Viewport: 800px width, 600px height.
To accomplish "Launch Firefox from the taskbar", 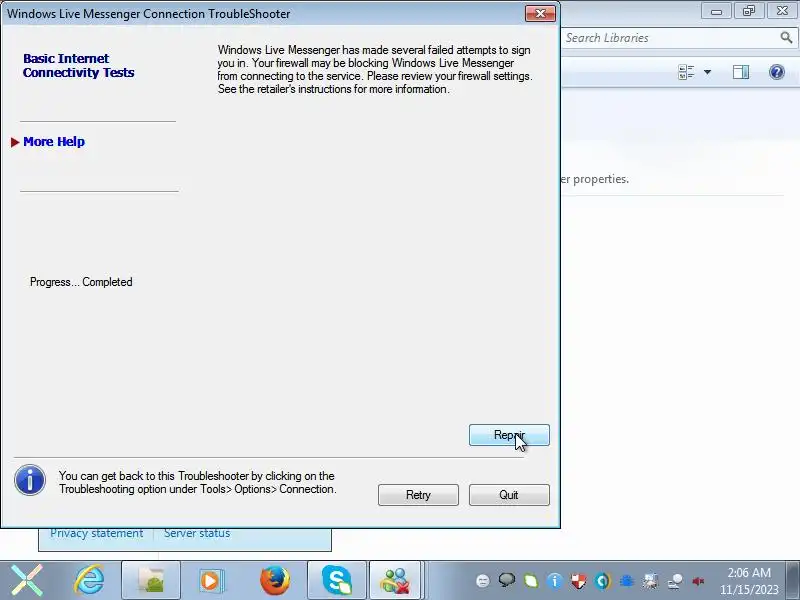I will point(275,580).
